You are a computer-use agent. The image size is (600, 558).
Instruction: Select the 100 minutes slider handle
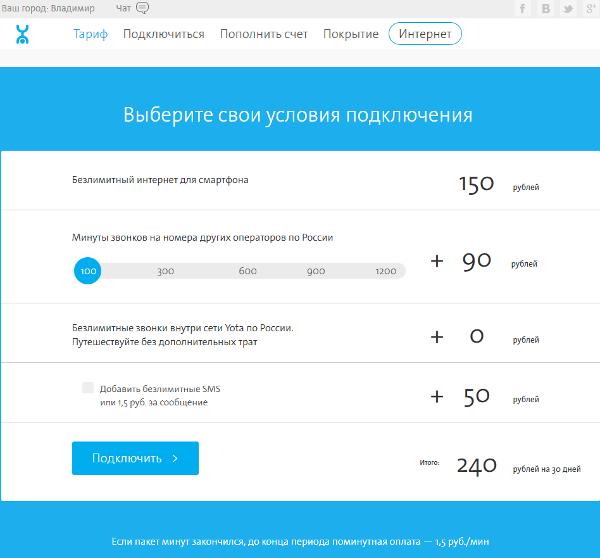click(88, 271)
